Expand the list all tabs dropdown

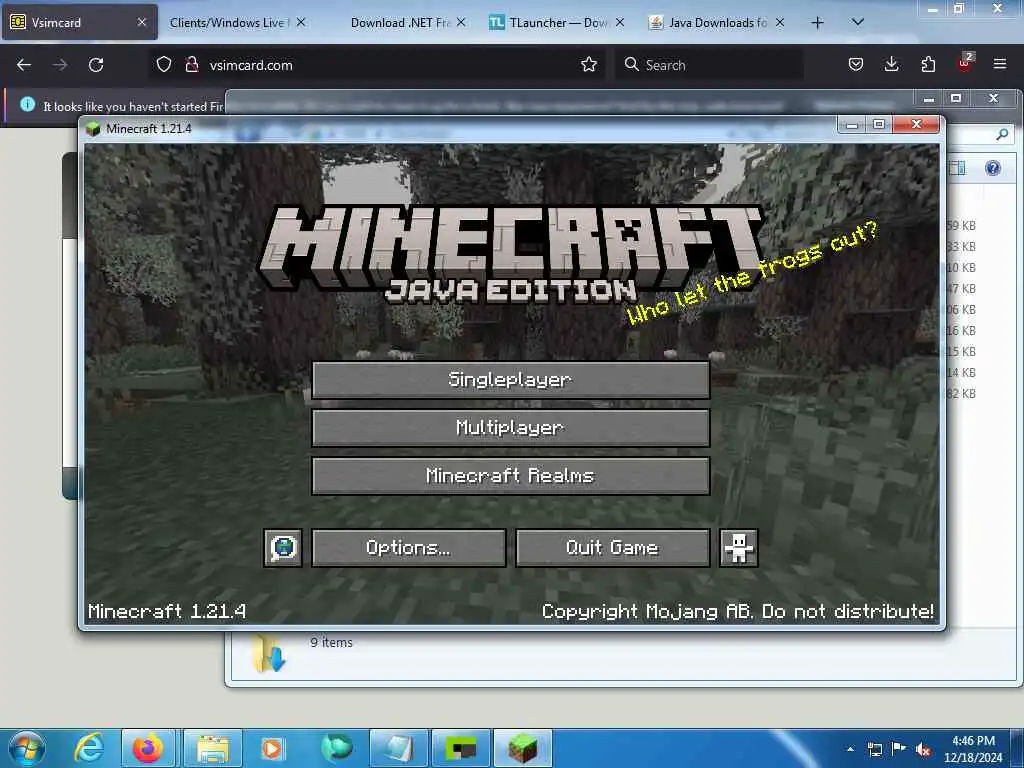(858, 22)
